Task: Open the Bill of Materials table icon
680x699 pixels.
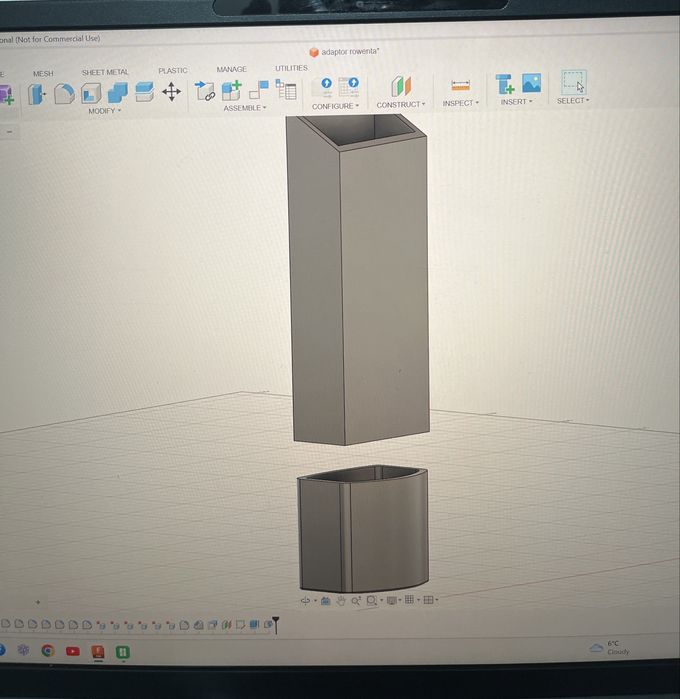Action: coord(286,89)
